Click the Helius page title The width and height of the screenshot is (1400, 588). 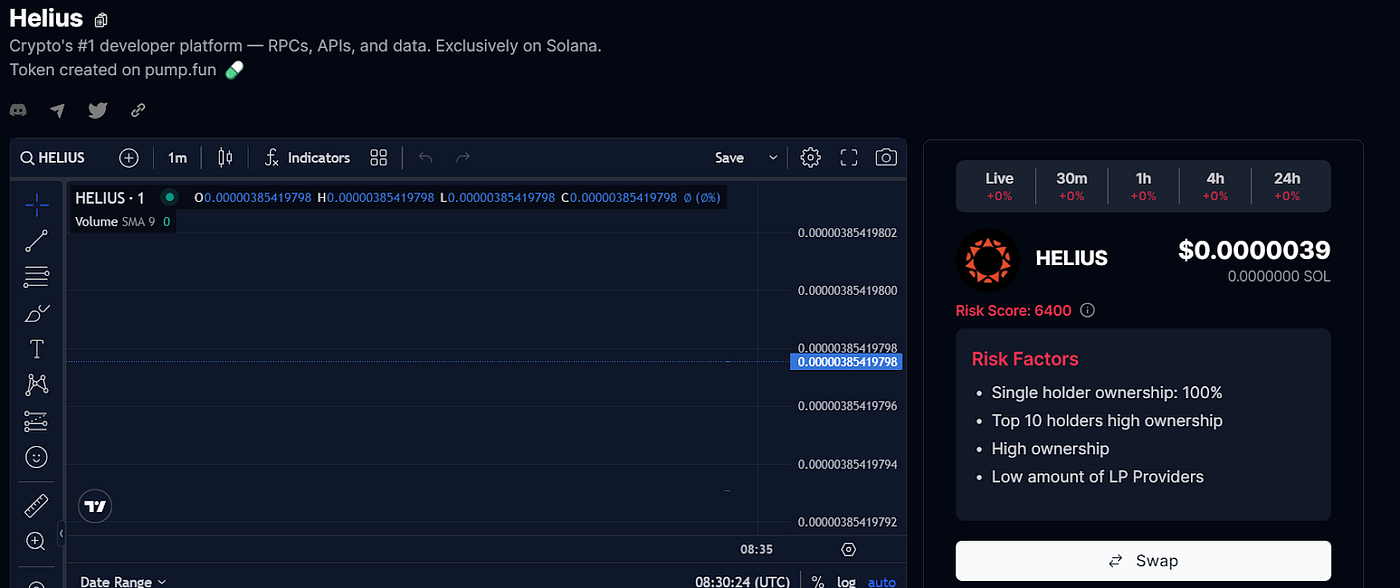[x=46, y=19]
